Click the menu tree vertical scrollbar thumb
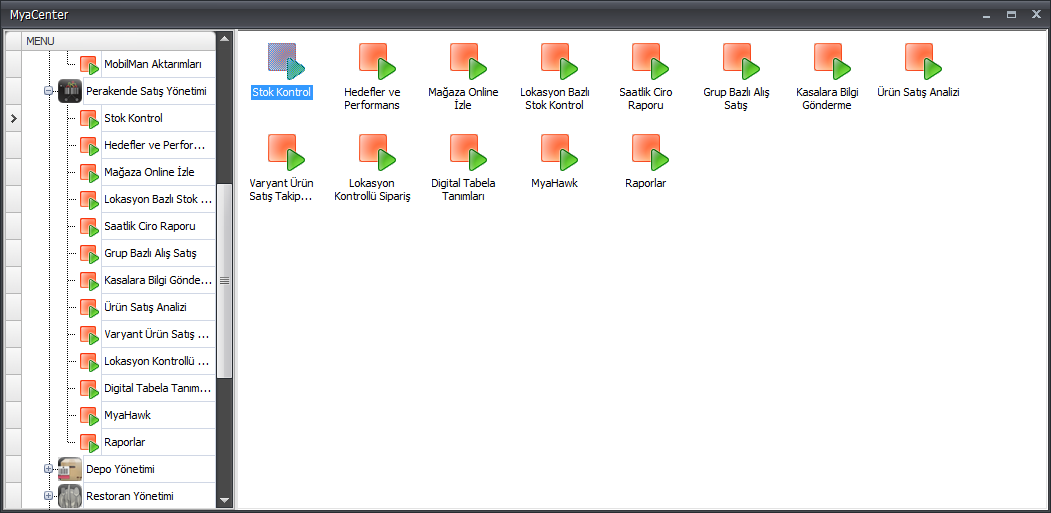 click(225, 280)
